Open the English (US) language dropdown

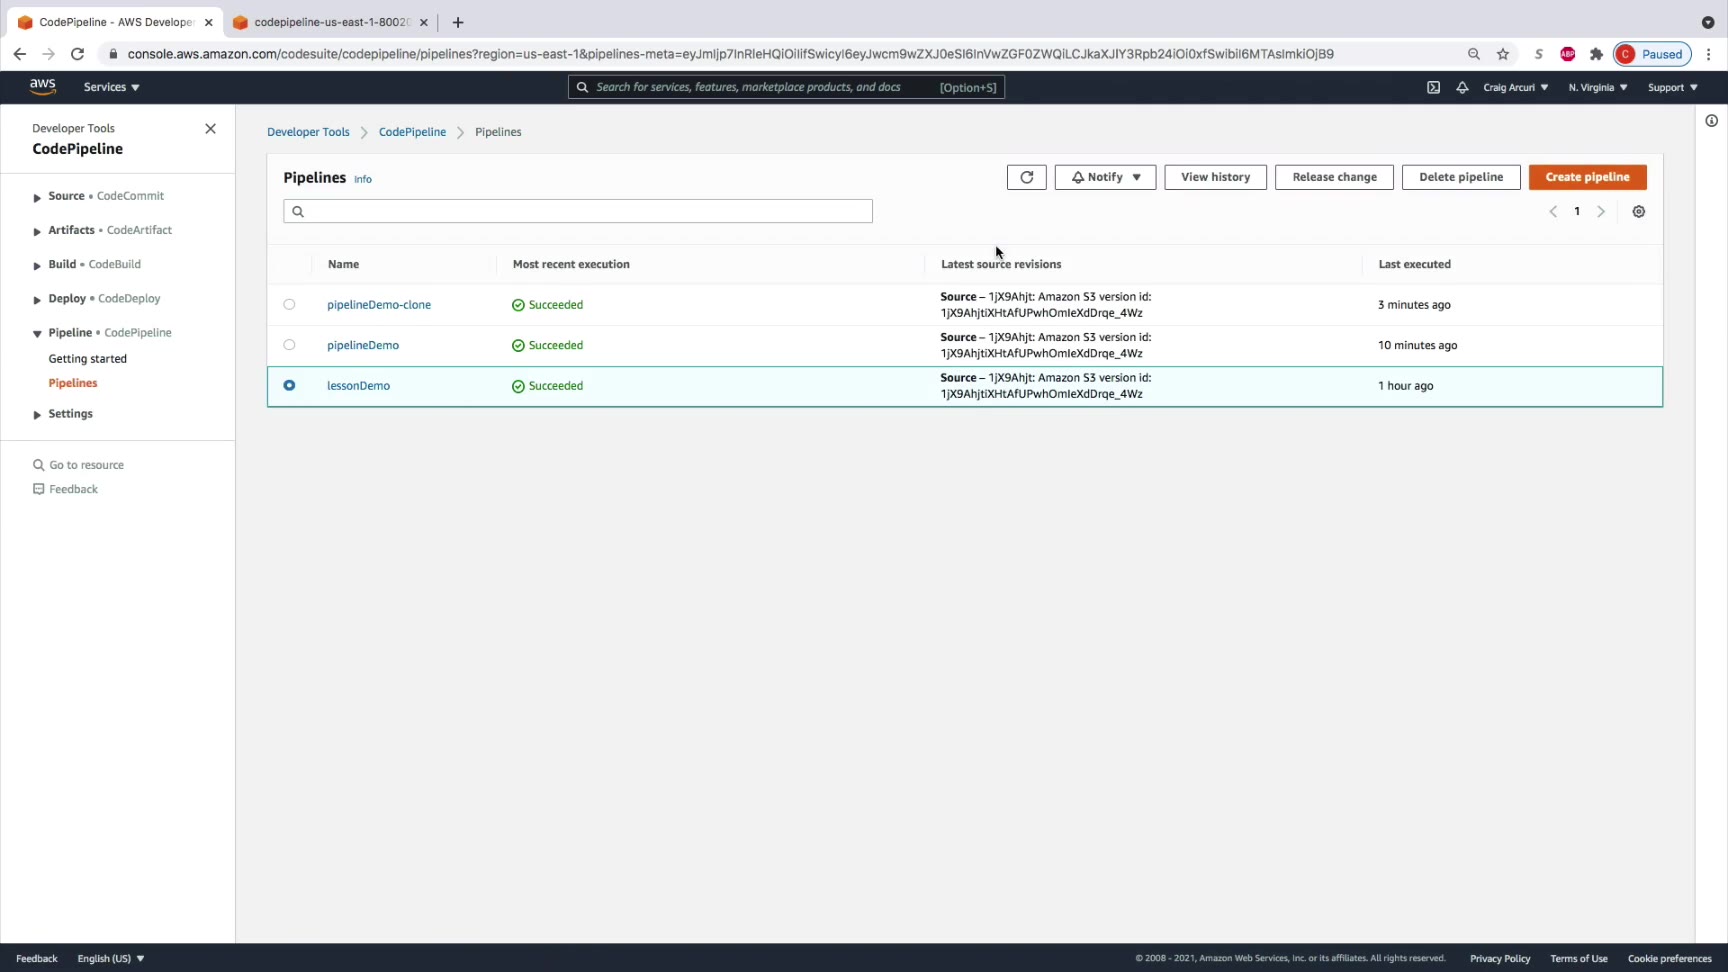(x=111, y=958)
